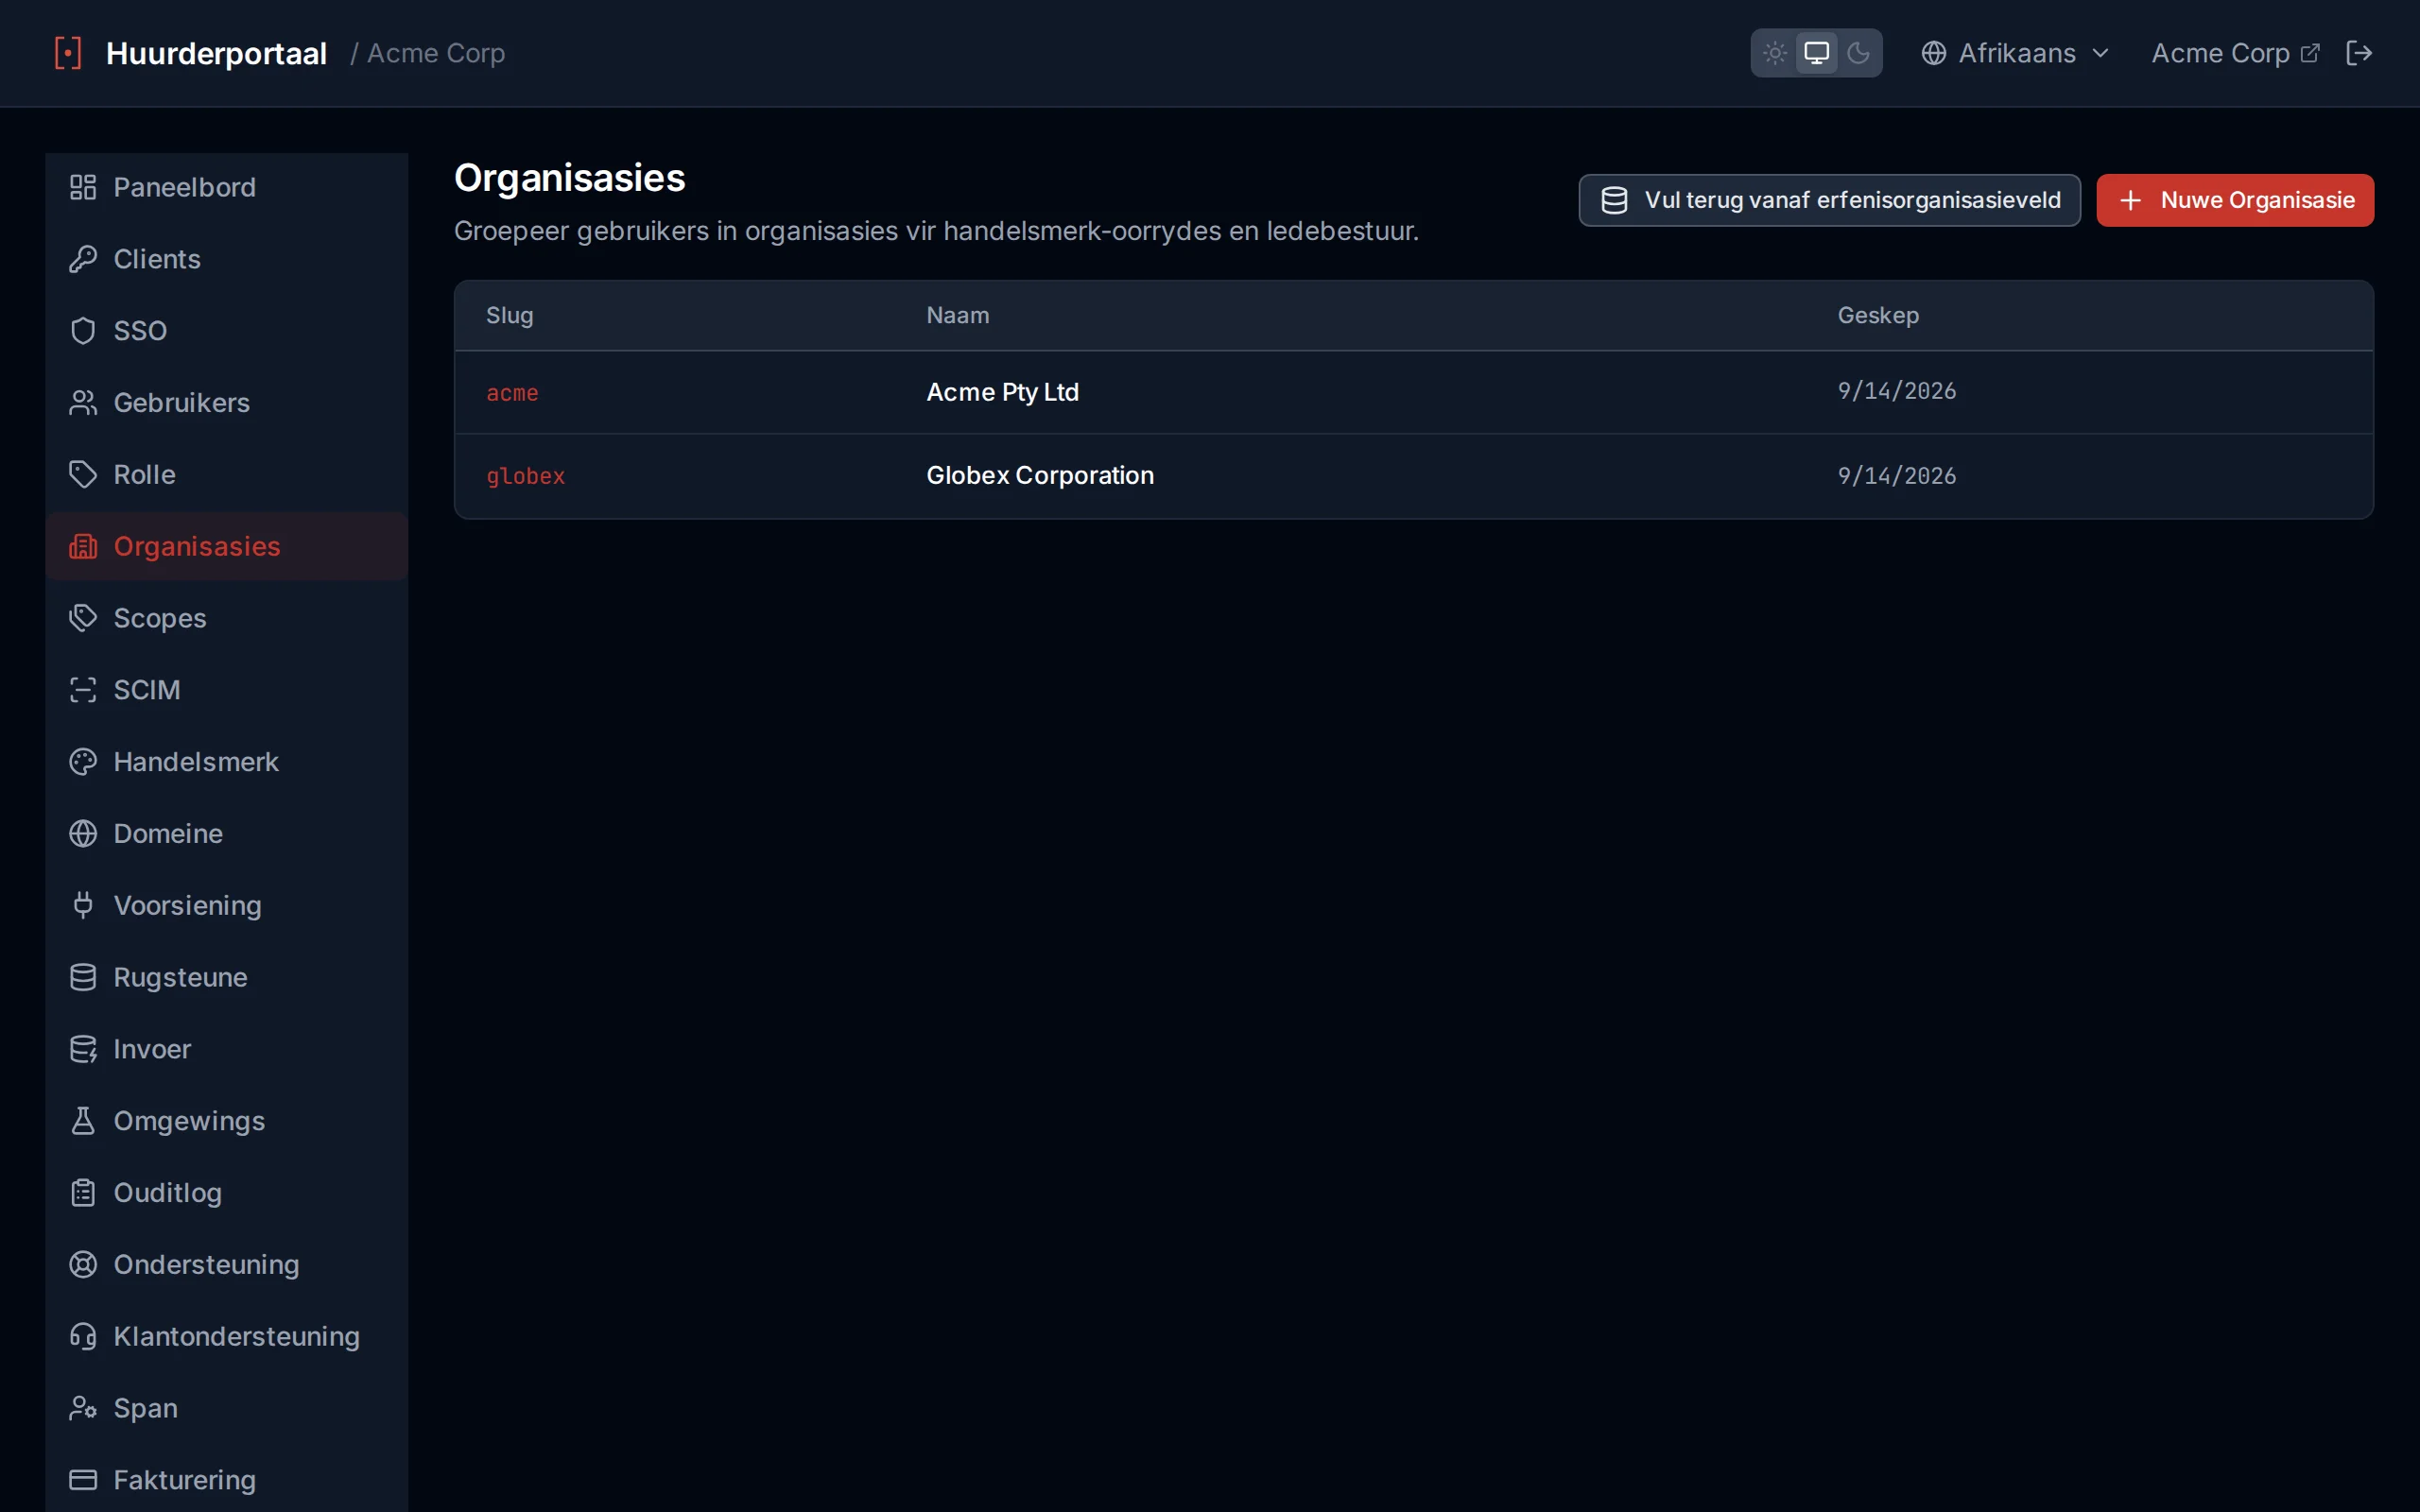Switch to light theme sun icon
The image size is (2420, 1512).
1775,53
